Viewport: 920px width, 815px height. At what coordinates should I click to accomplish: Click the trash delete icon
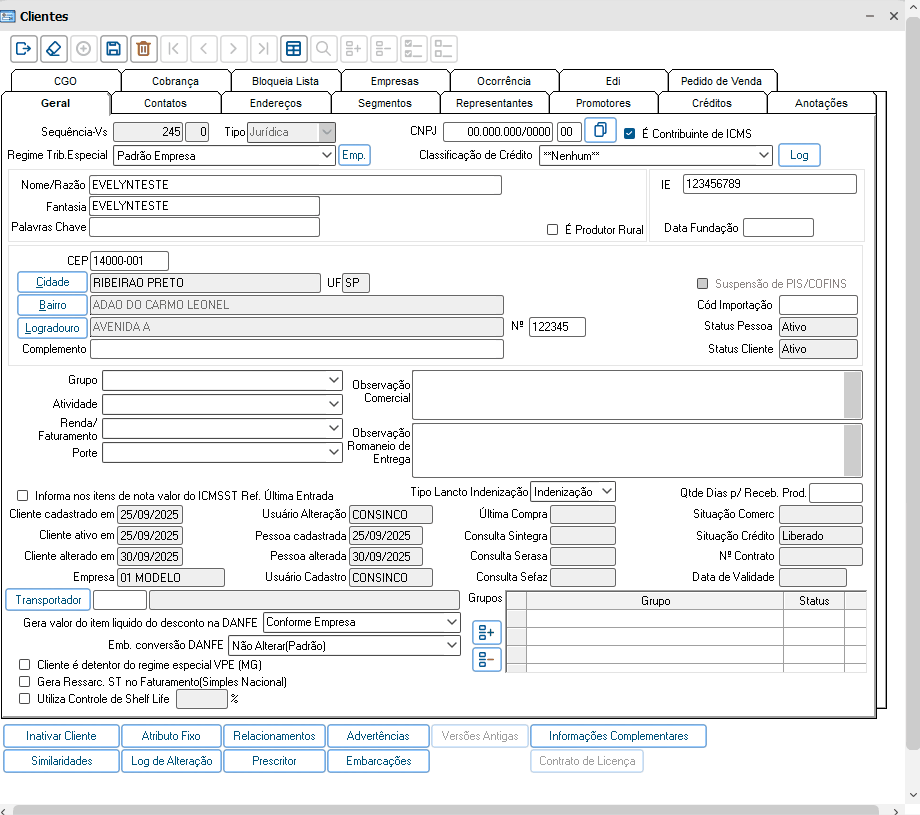click(143, 48)
